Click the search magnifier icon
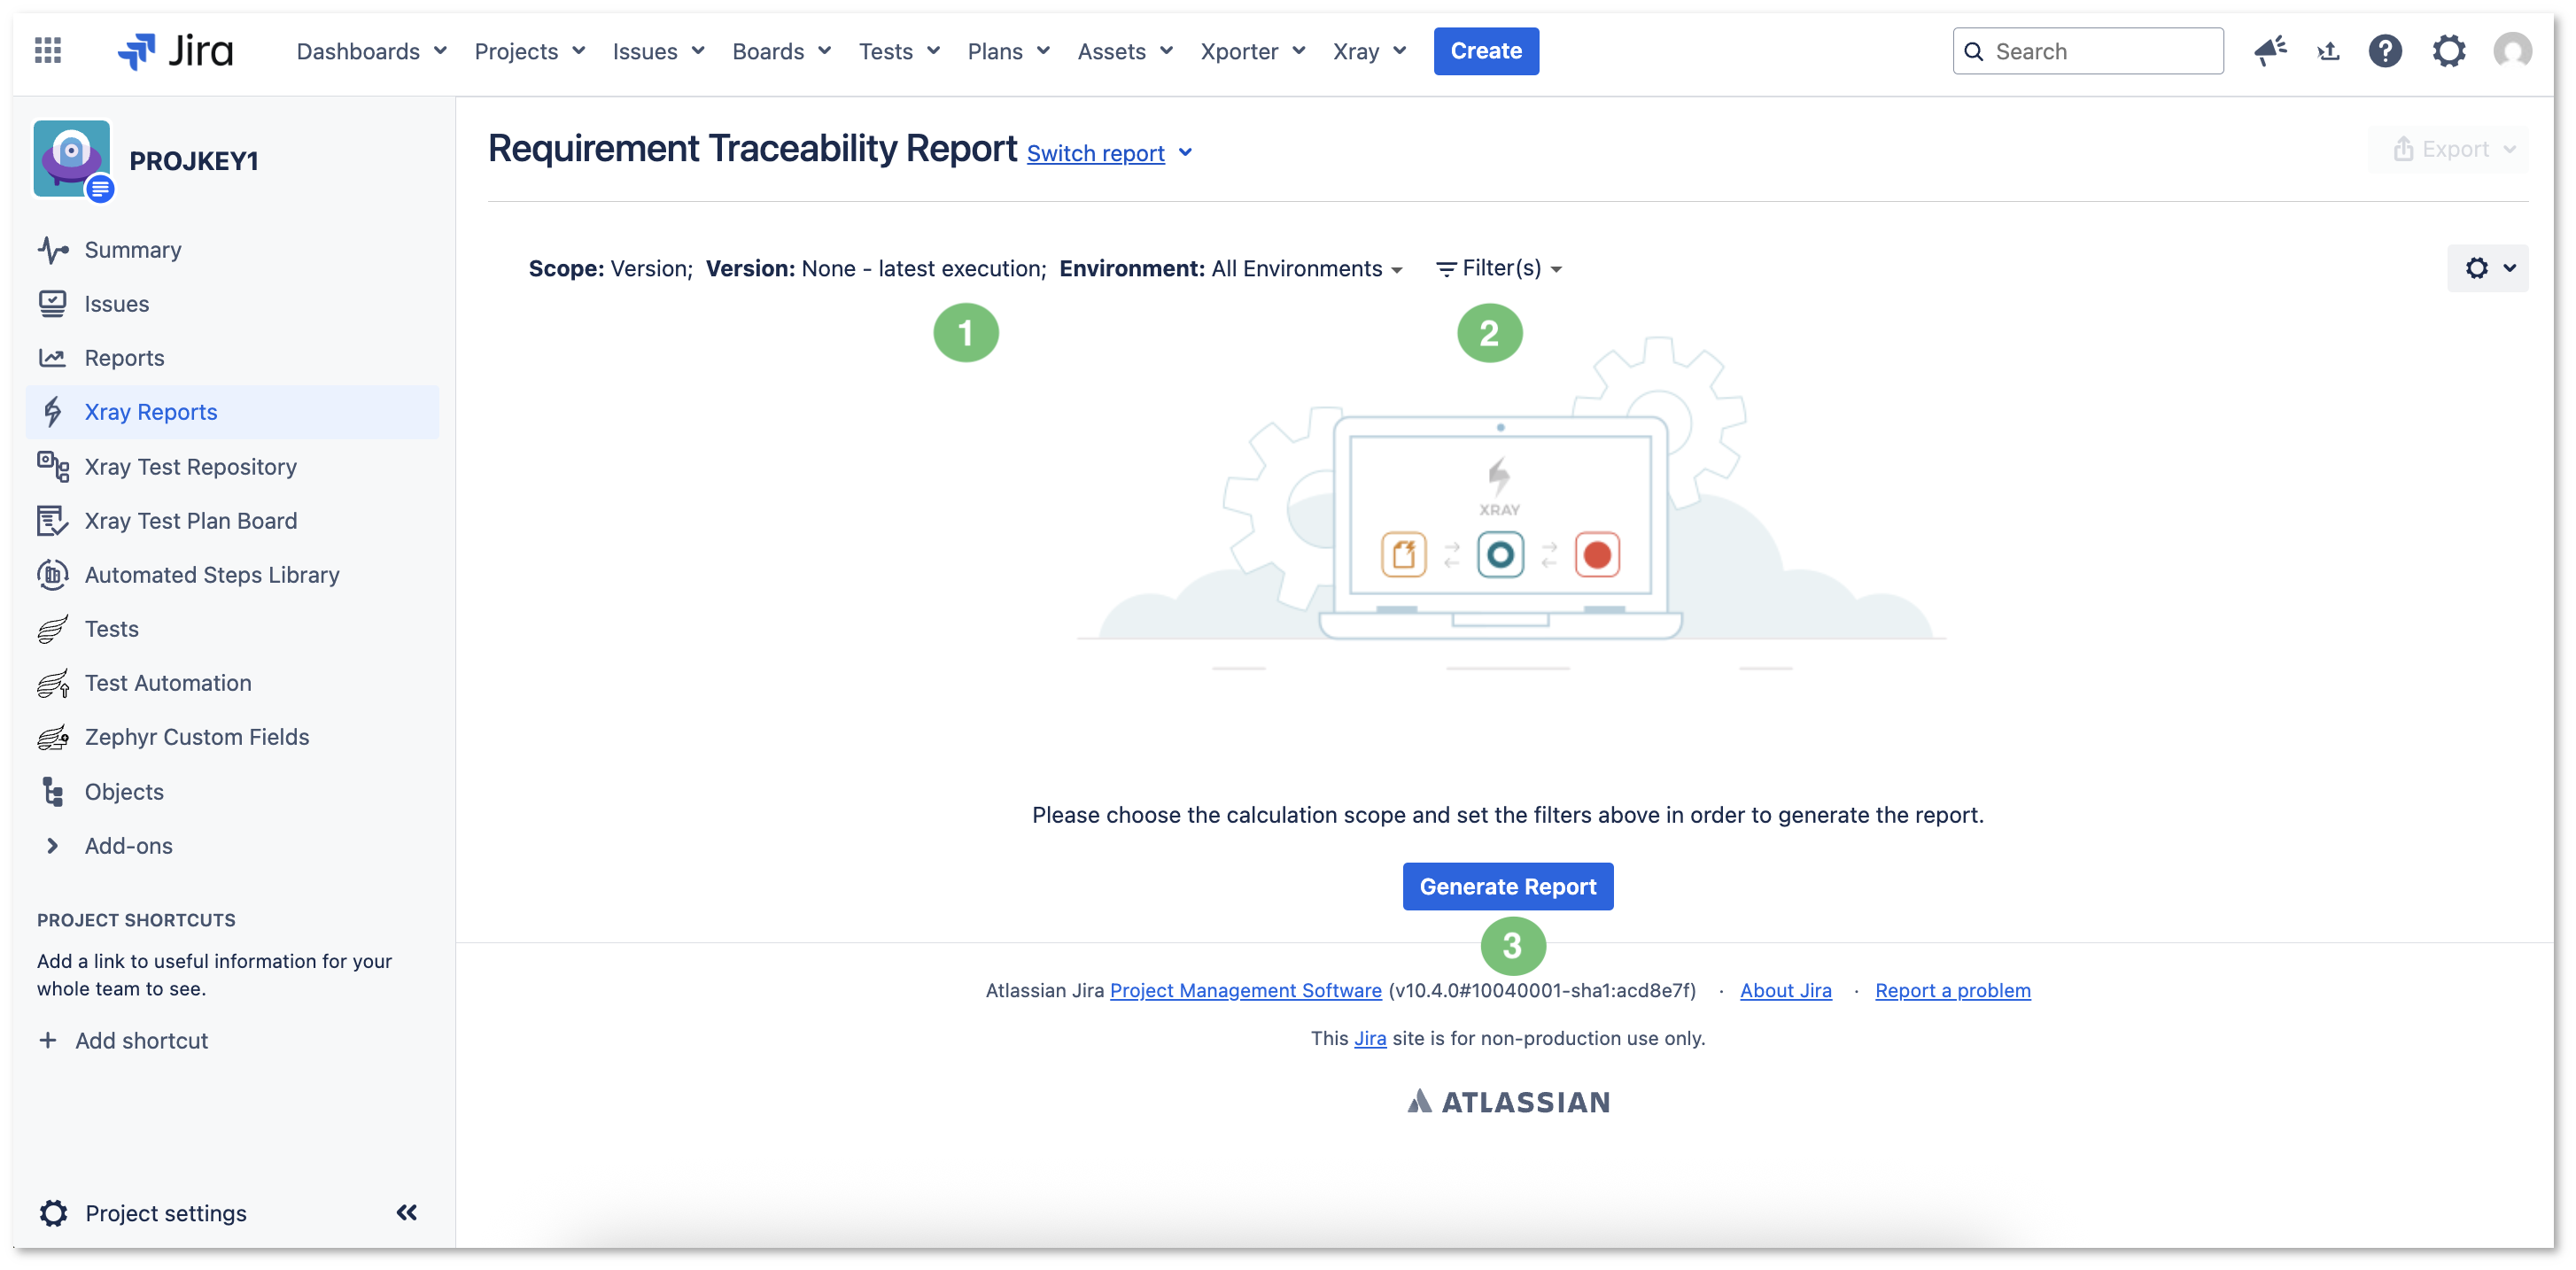This screenshot has height=1270, width=2576. (1973, 51)
